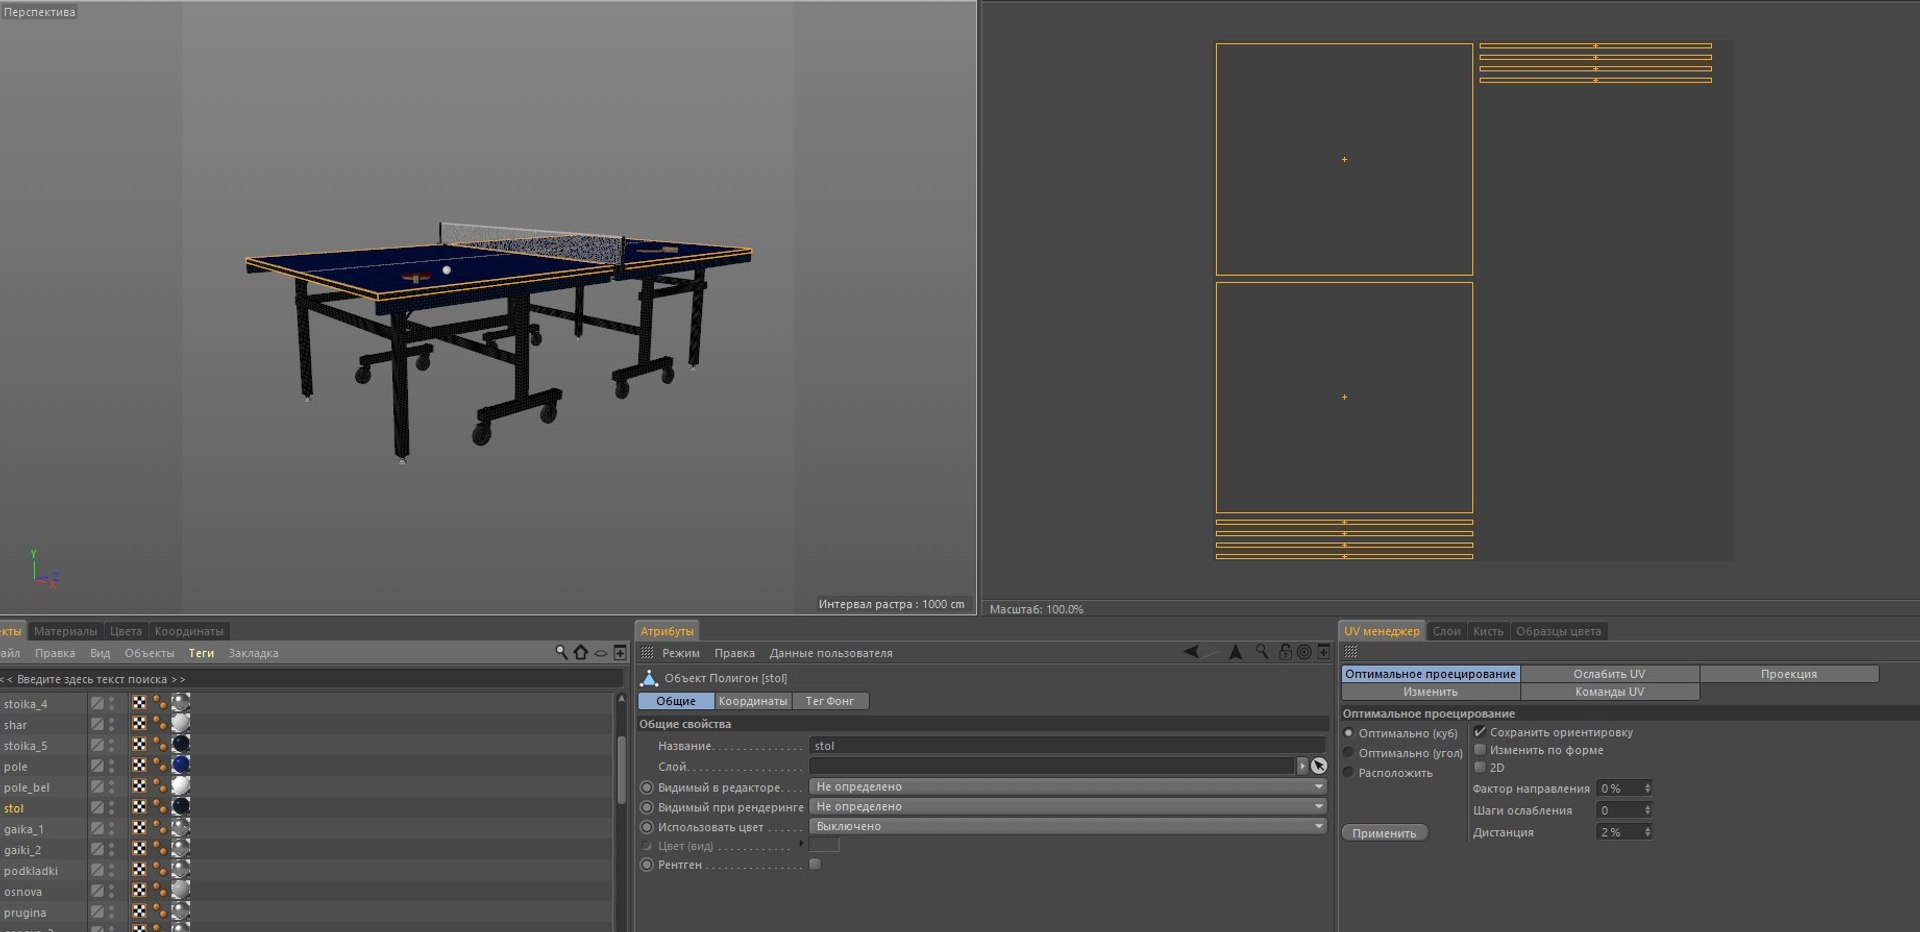The height and width of the screenshot is (932, 1920).
Task: Click the UVW checkerboard tag on stol
Action: pos(139,807)
